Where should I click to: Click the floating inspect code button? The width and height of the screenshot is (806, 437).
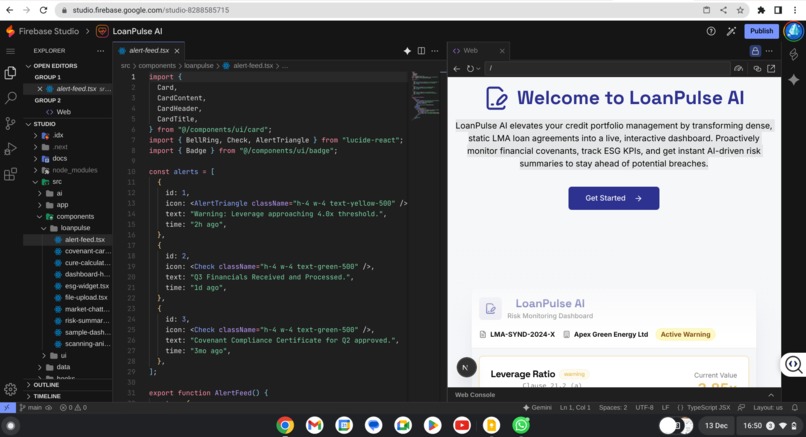[793, 365]
